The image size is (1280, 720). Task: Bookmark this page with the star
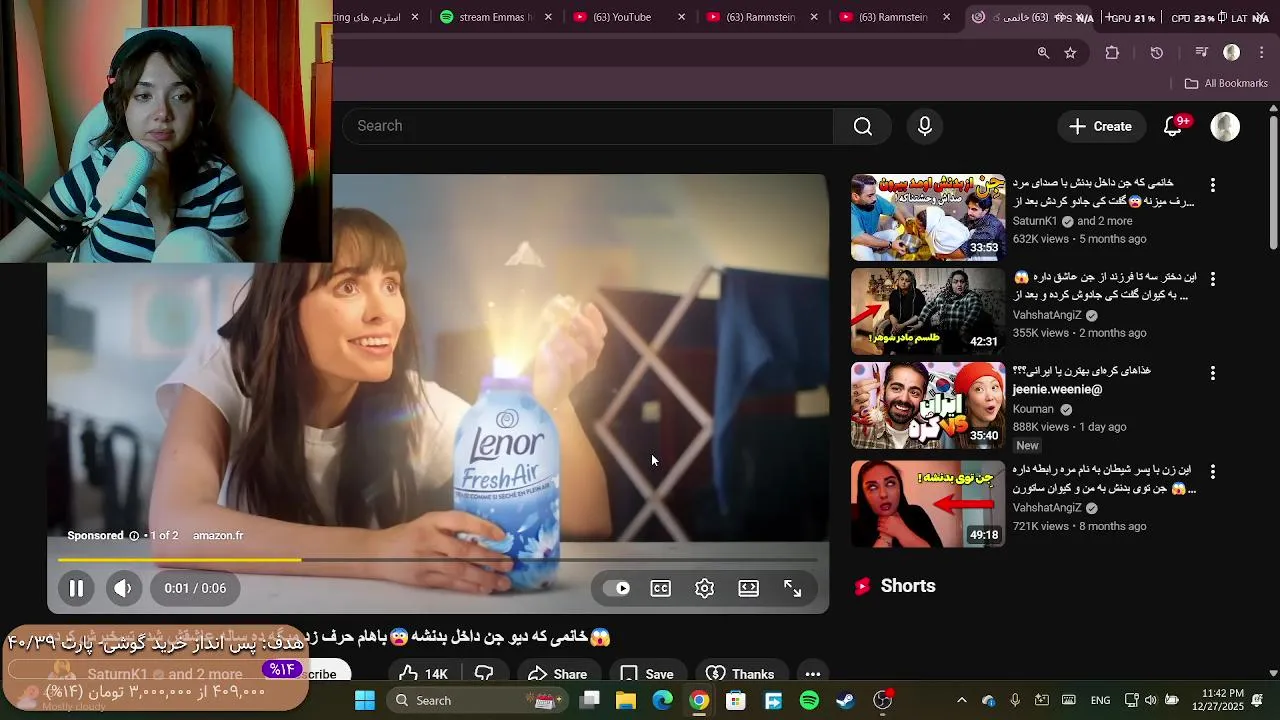tap(1070, 53)
